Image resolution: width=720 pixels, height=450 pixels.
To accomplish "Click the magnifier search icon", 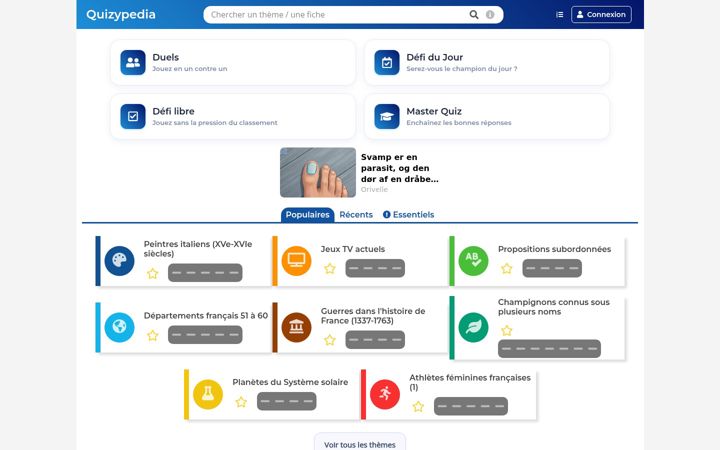I will click(474, 15).
